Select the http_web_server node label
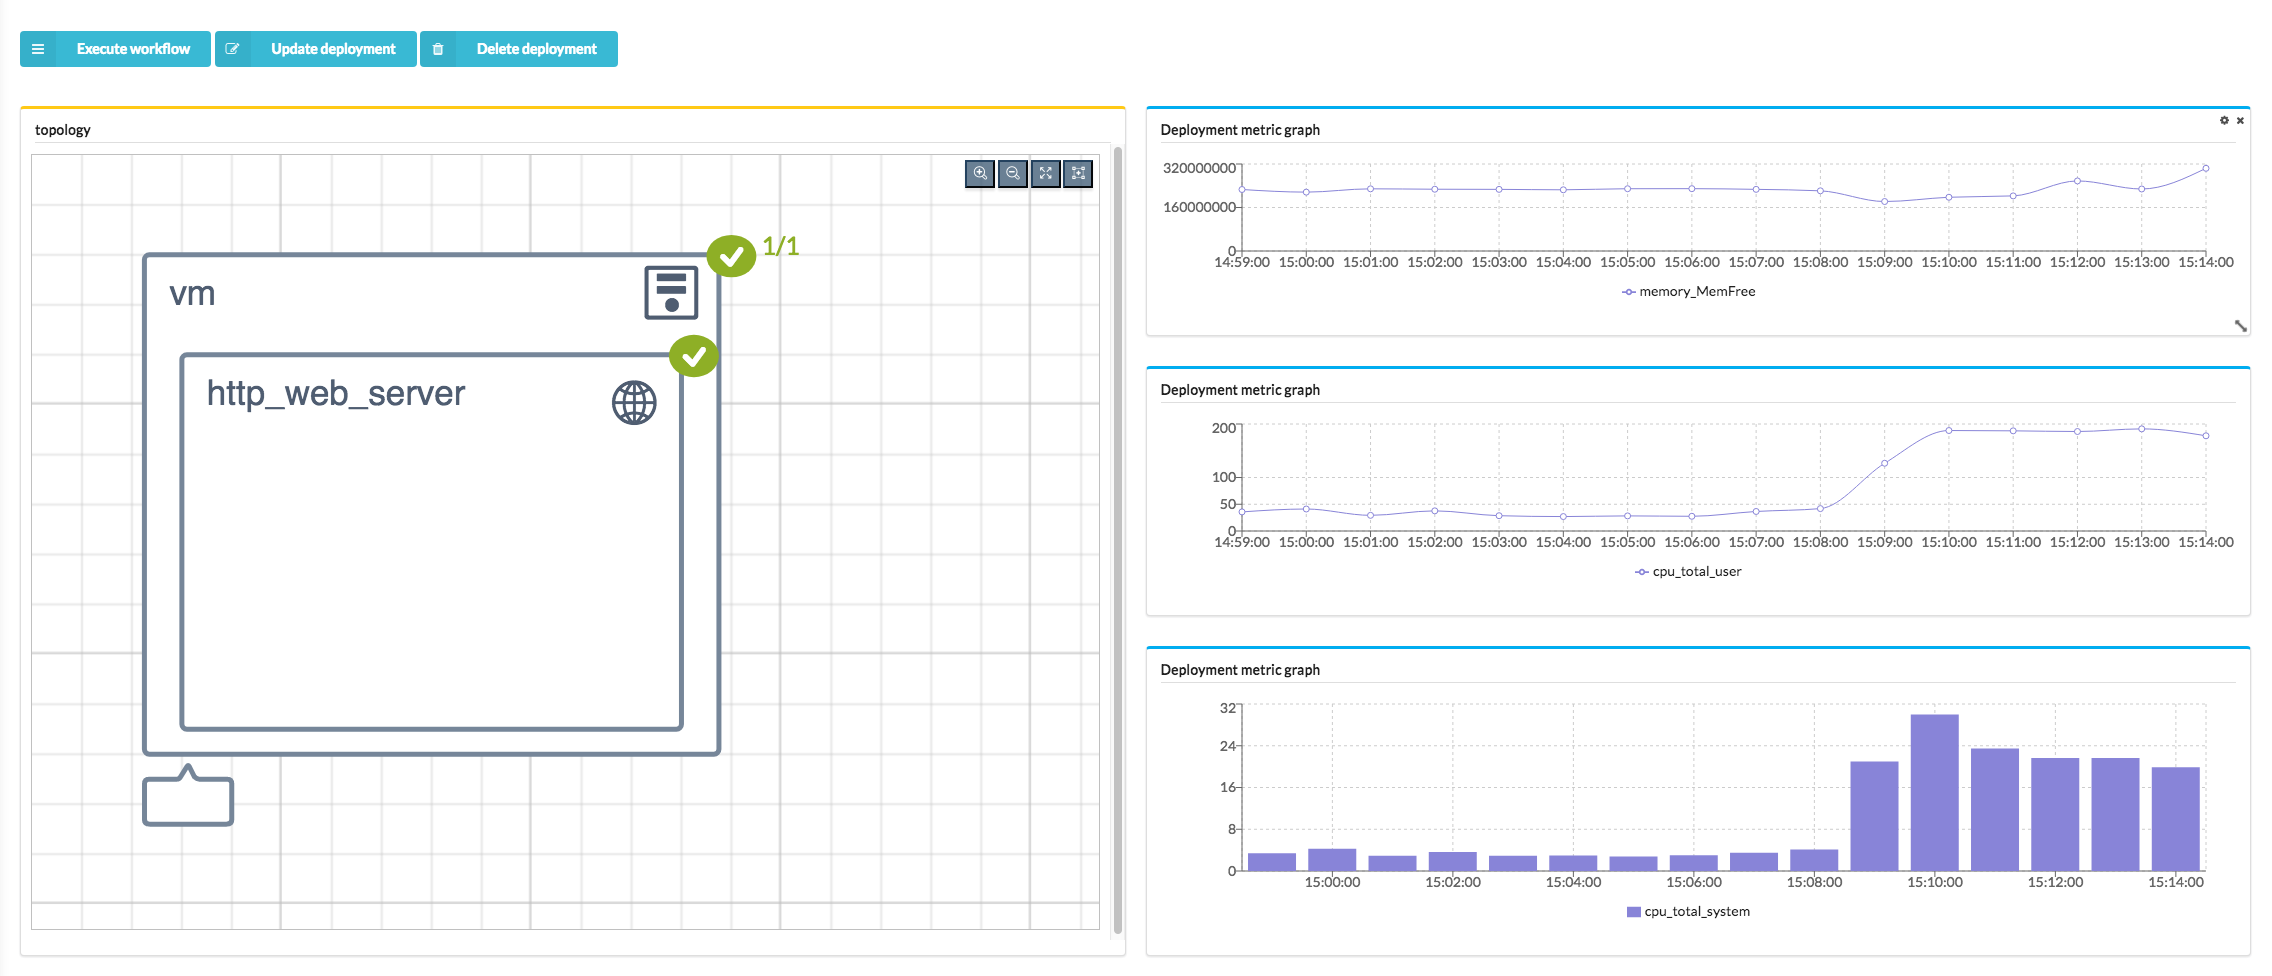Viewport: 2272px width, 976px height. (x=336, y=394)
